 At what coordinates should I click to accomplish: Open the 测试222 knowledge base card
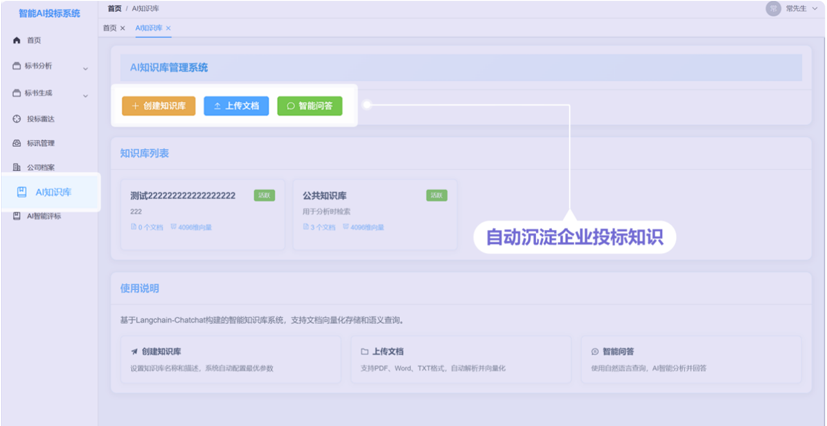tap(201, 211)
